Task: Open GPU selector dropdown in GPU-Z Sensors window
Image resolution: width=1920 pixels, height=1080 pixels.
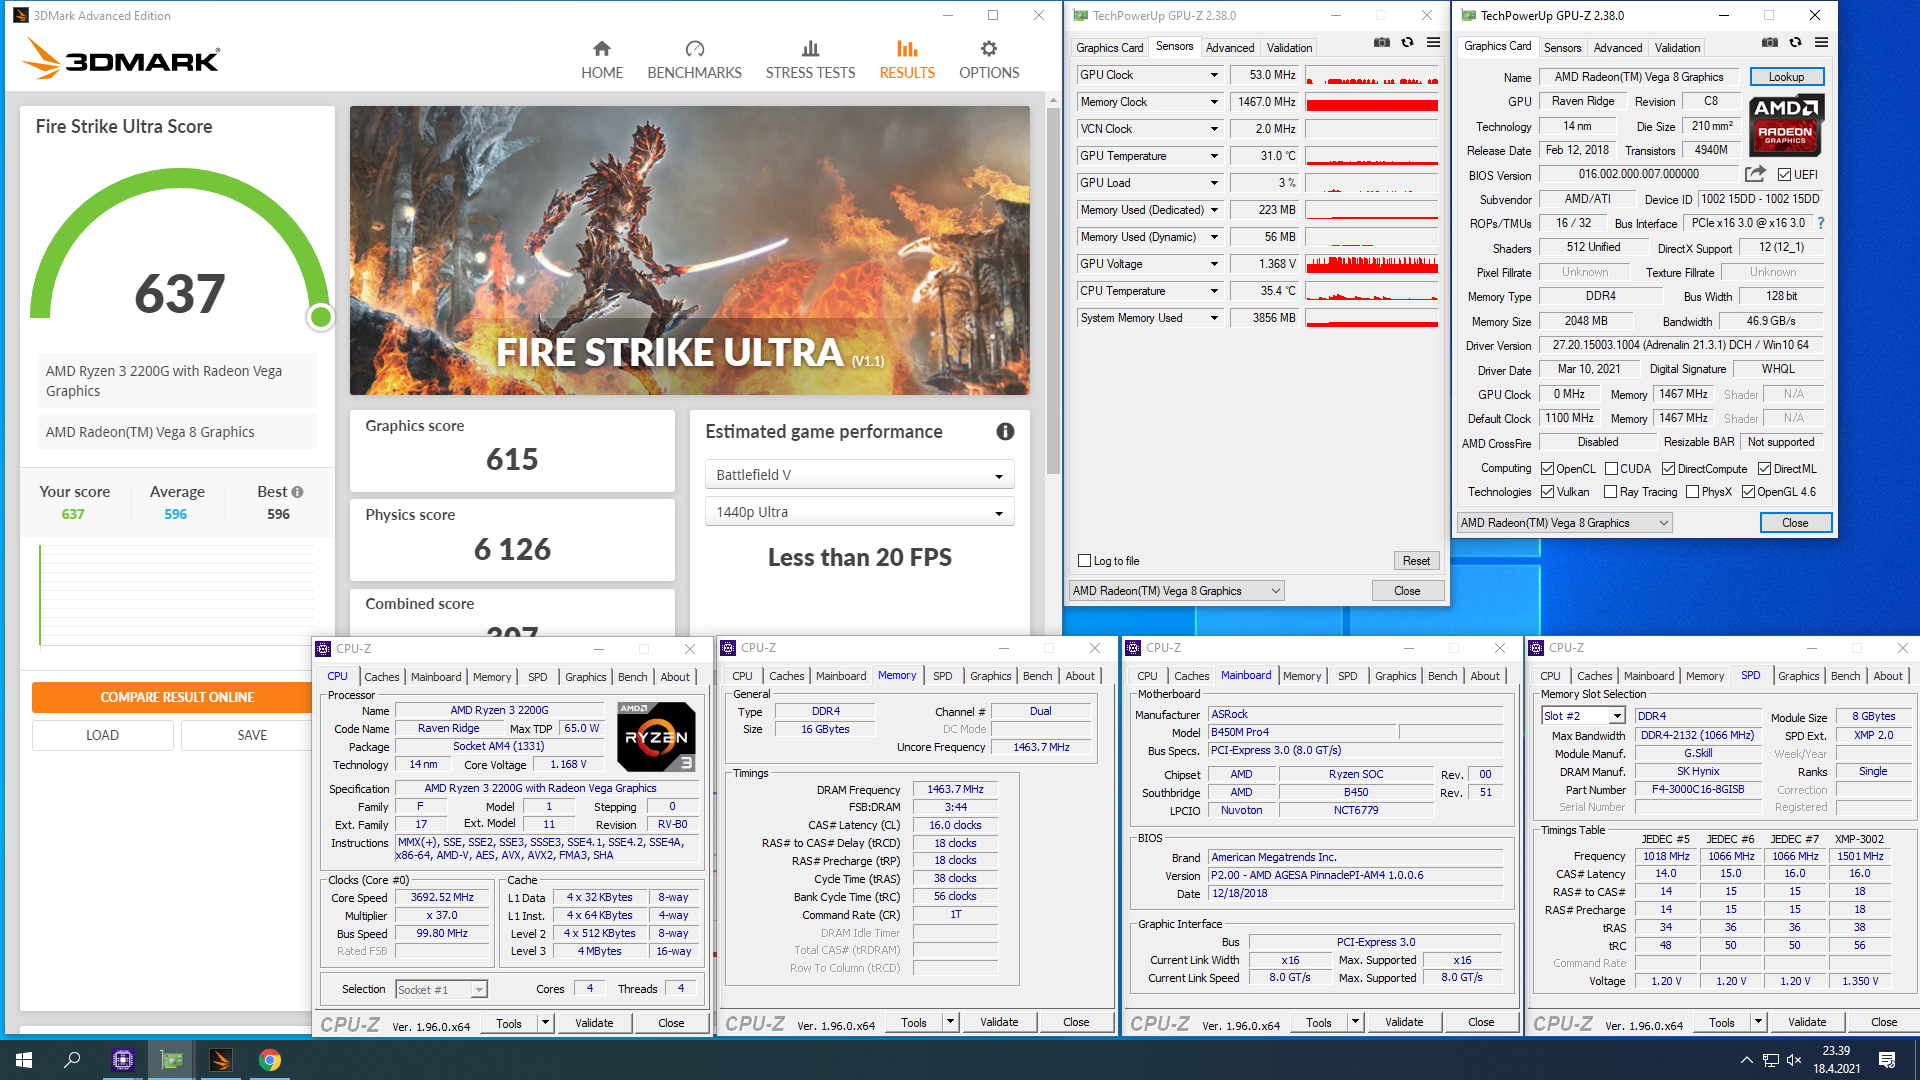Action: click(1176, 591)
